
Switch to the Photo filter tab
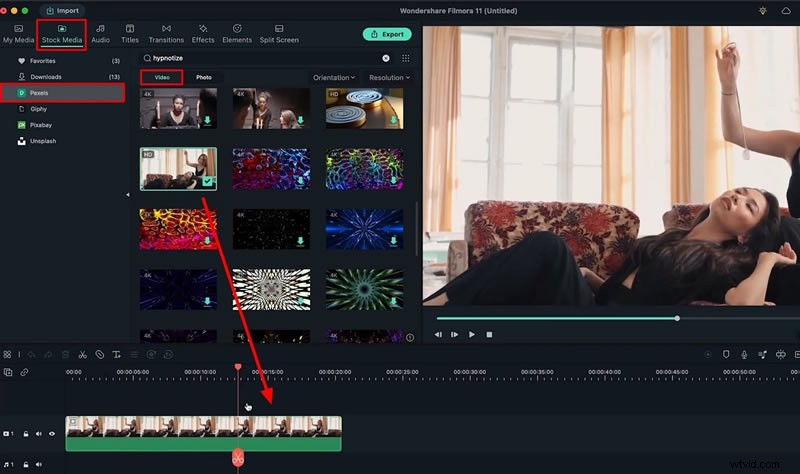(204, 77)
